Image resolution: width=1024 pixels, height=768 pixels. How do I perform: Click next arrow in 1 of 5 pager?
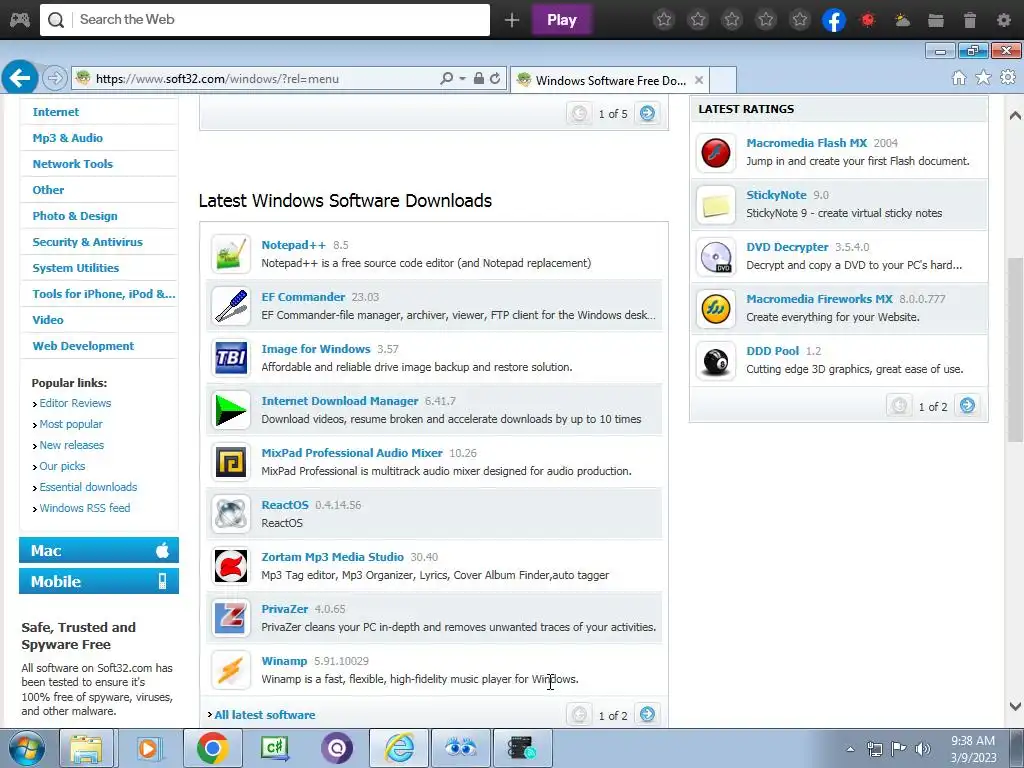(647, 114)
